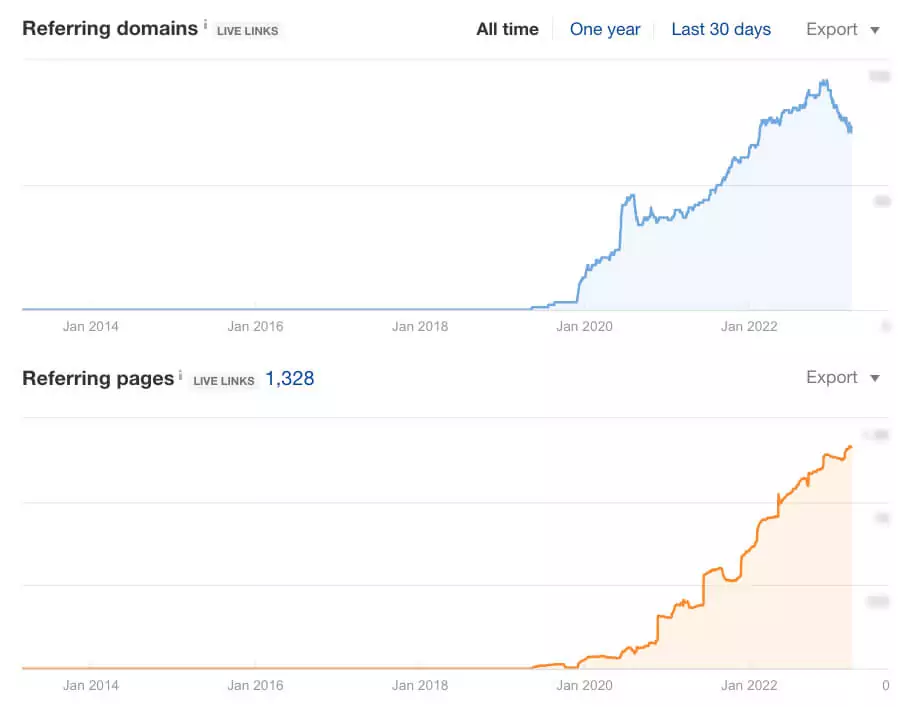Open the 1,328 referring pages link
Viewport: 912px width, 707px height.
290,379
